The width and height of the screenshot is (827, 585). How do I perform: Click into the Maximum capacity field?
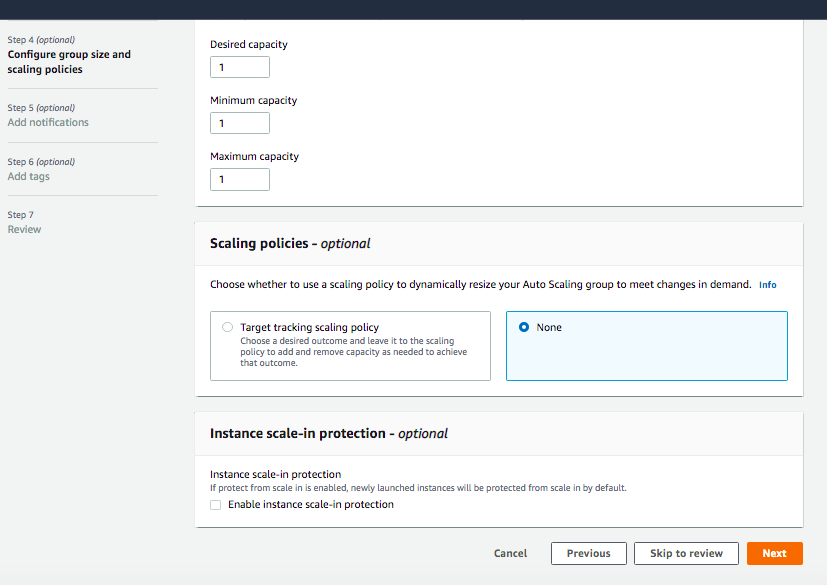(240, 179)
